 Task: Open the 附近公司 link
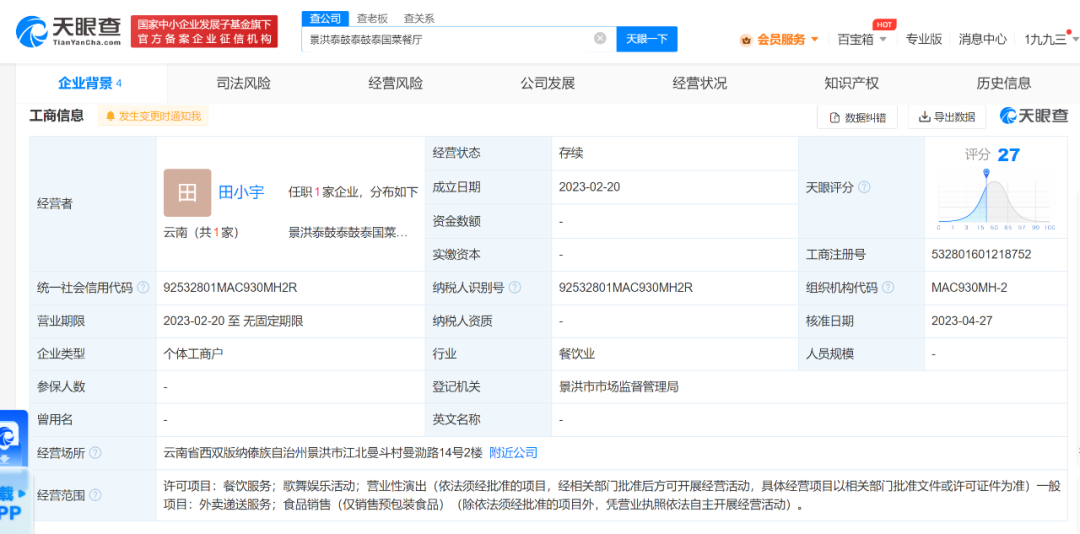(x=513, y=453)
